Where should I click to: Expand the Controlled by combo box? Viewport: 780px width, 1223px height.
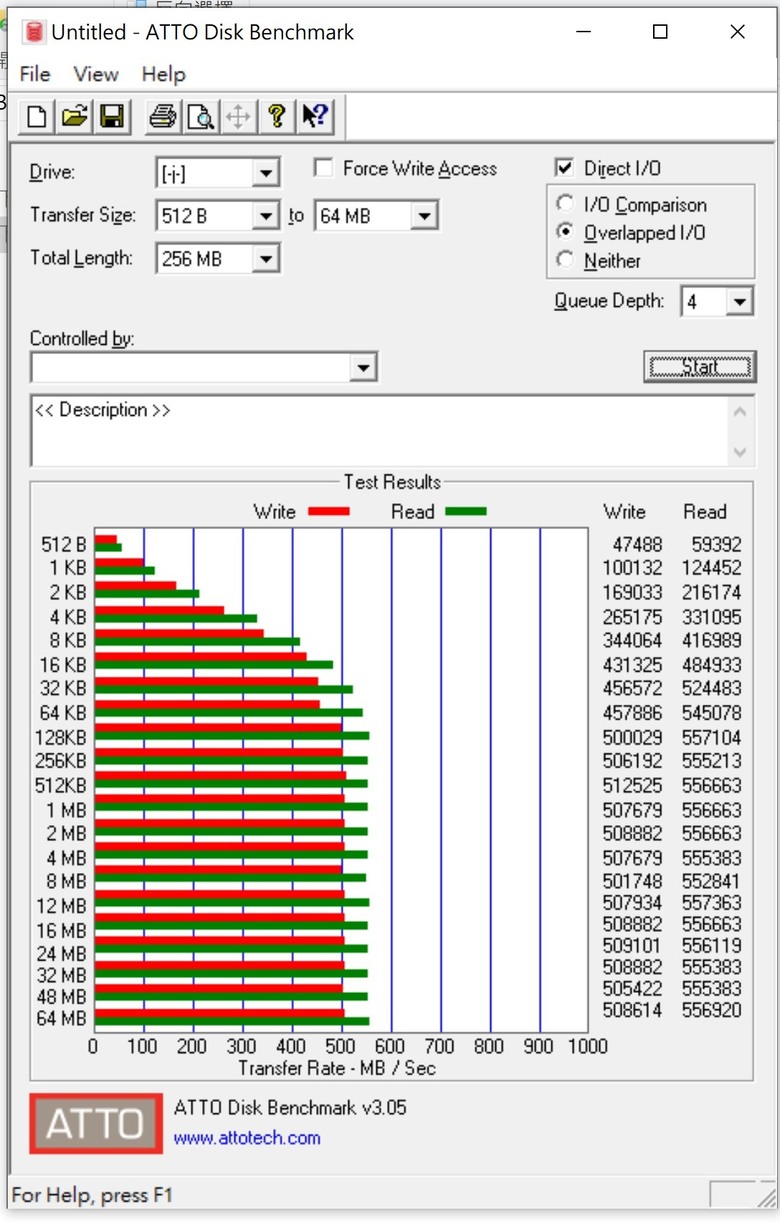(x=362, y=368)
